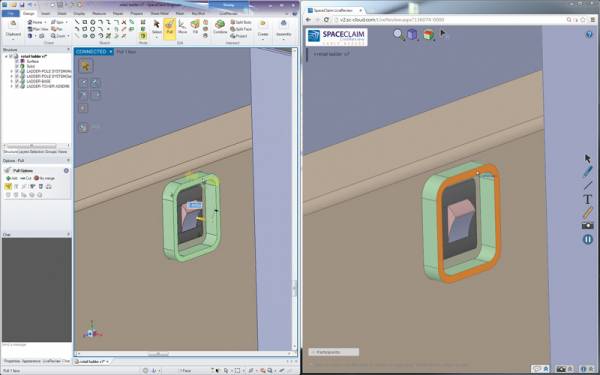Open the File menu
The image size is (600, 375).
tap(10, 13)
